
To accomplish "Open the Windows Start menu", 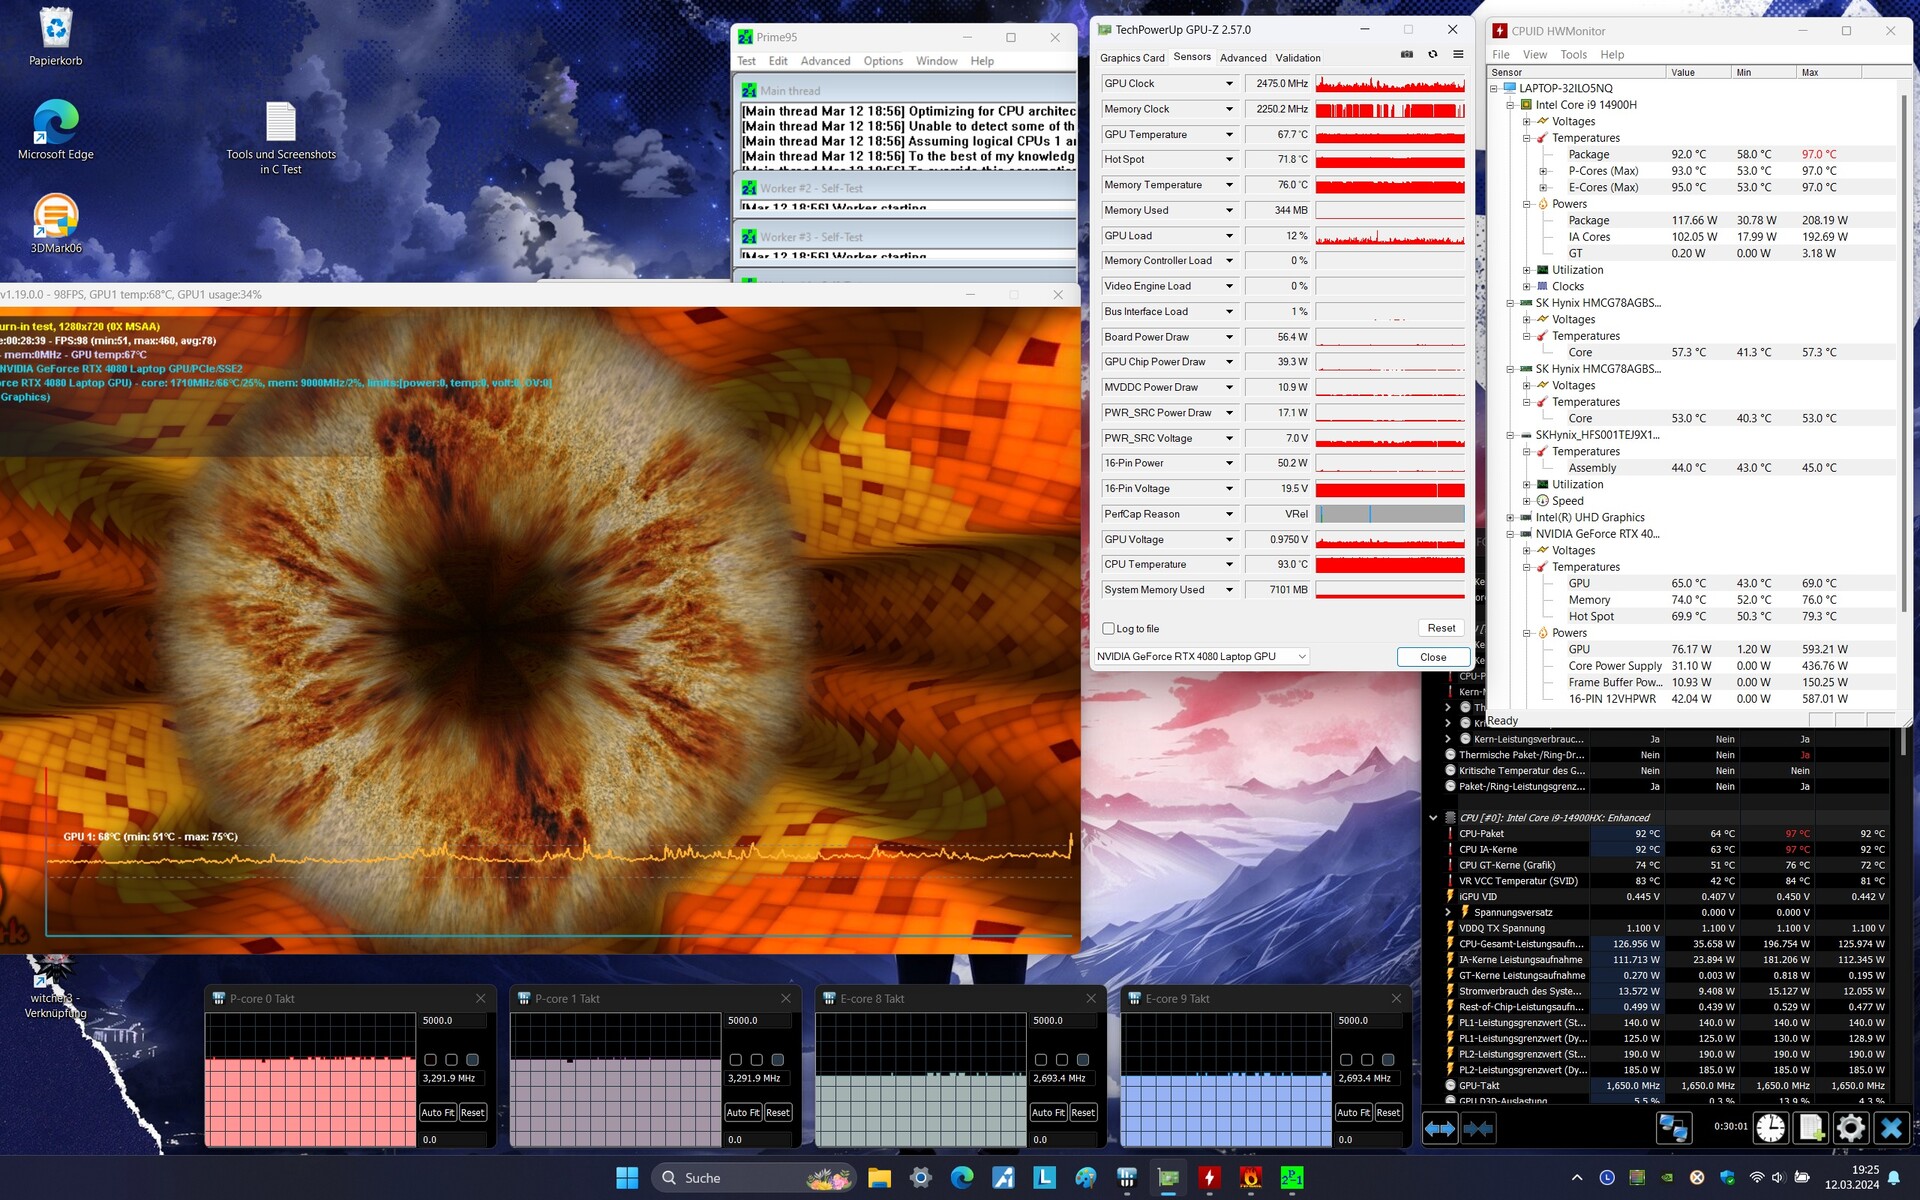I will [627, 1178].
